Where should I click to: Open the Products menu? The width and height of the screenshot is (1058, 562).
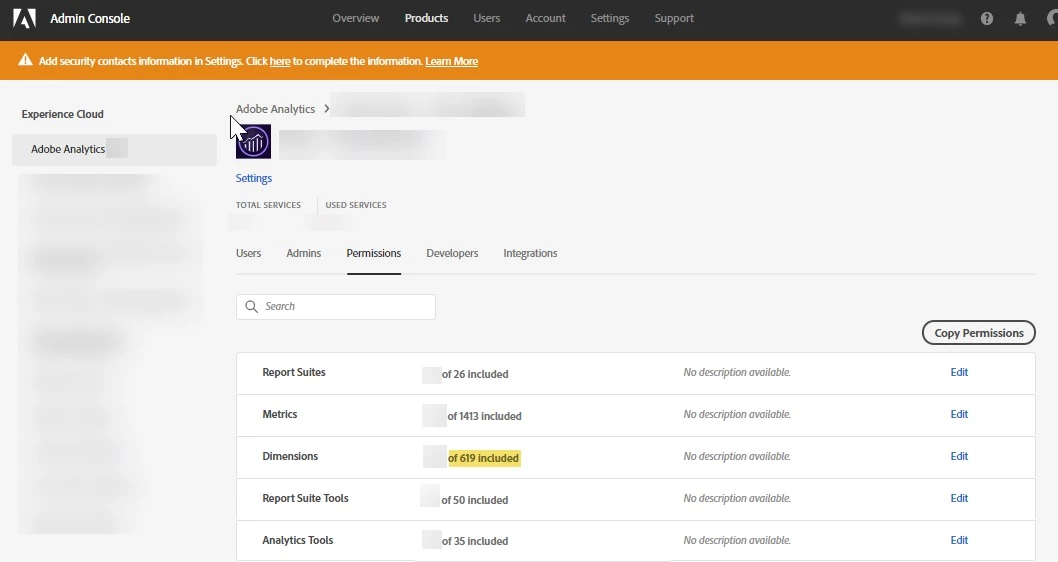pos(426,18)
